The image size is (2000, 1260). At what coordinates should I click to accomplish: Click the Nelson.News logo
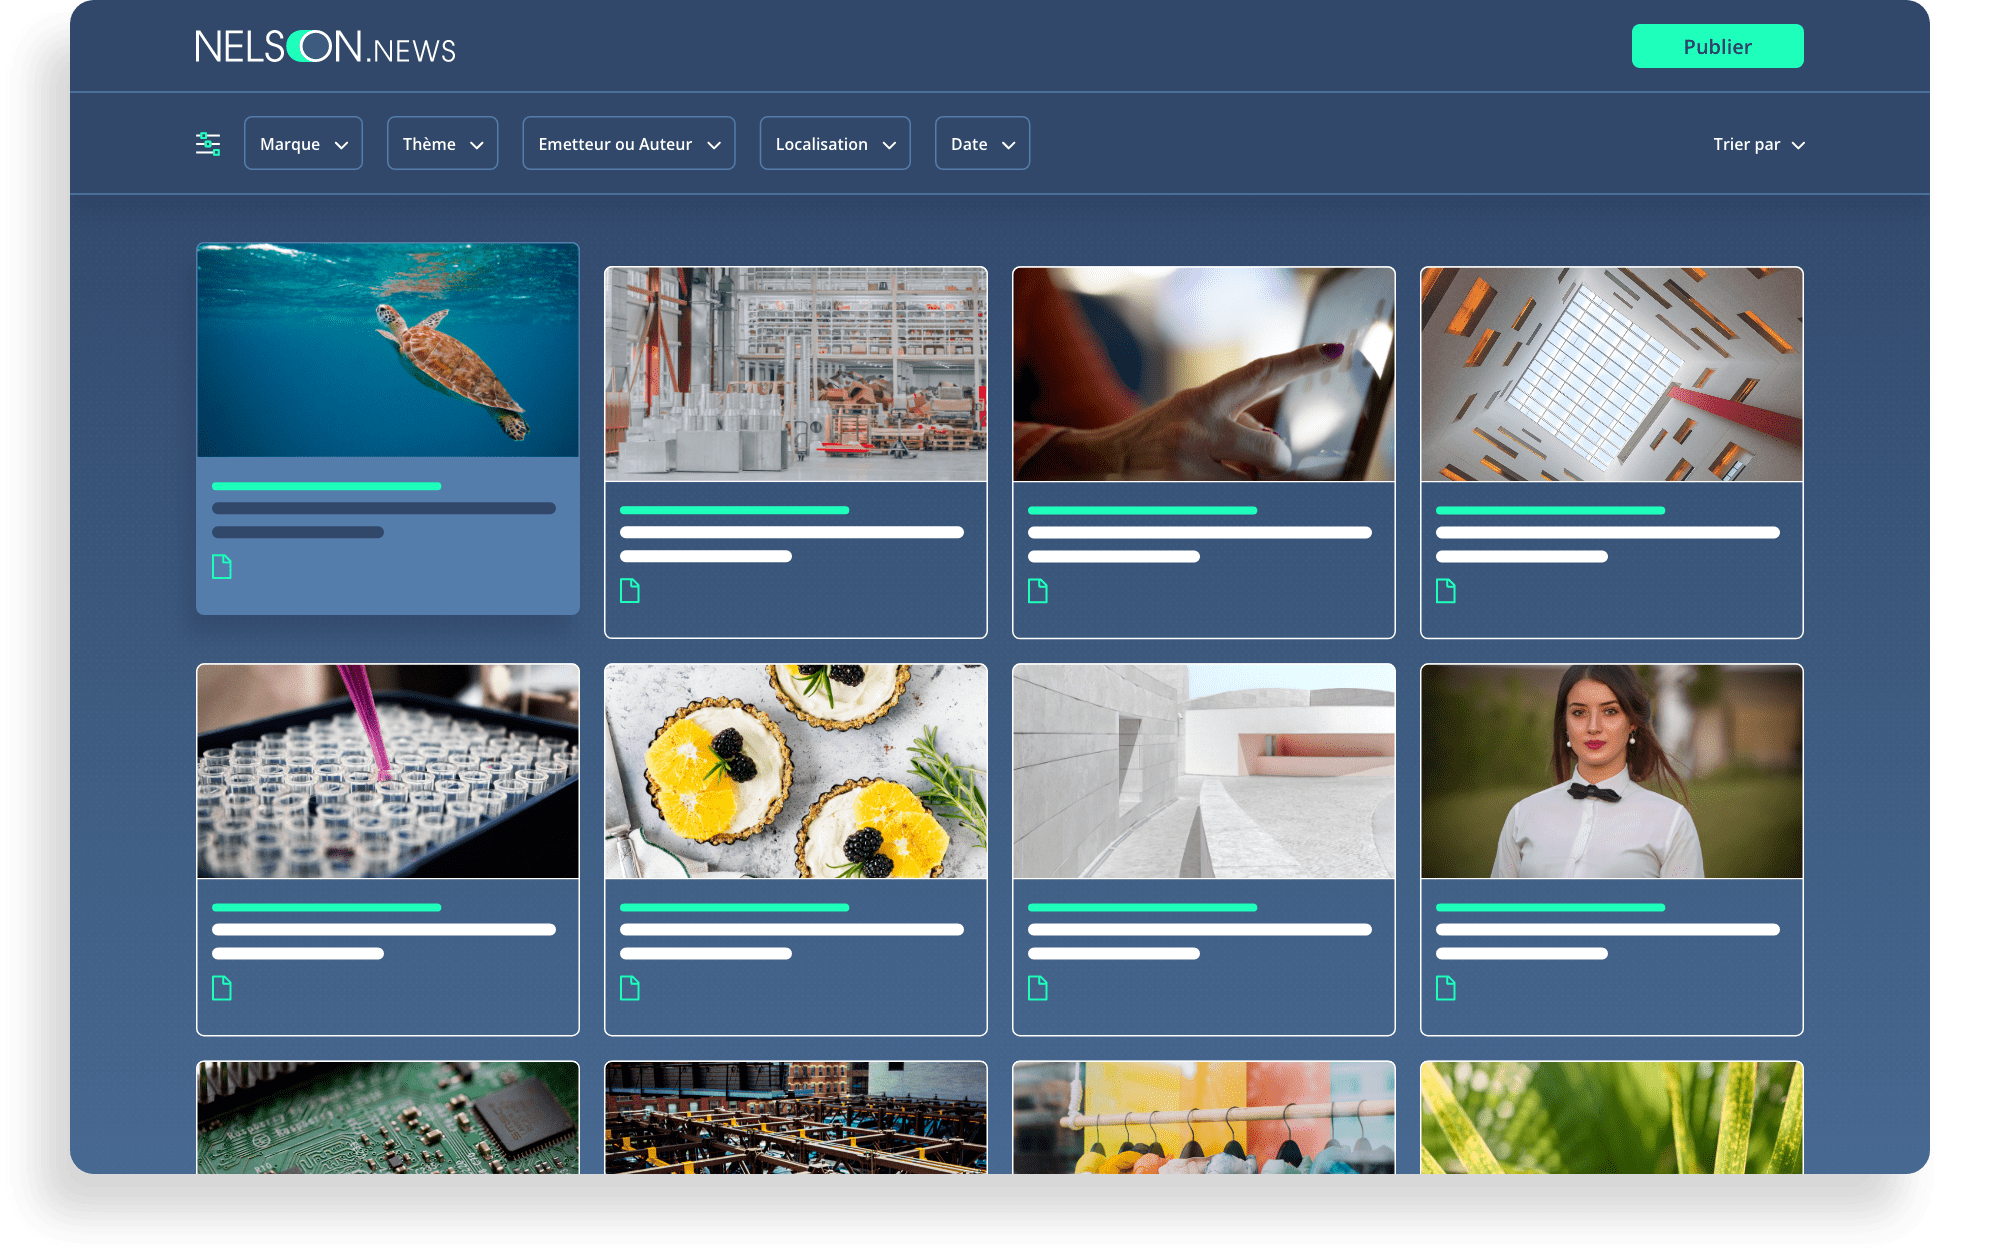click(325, 47)
